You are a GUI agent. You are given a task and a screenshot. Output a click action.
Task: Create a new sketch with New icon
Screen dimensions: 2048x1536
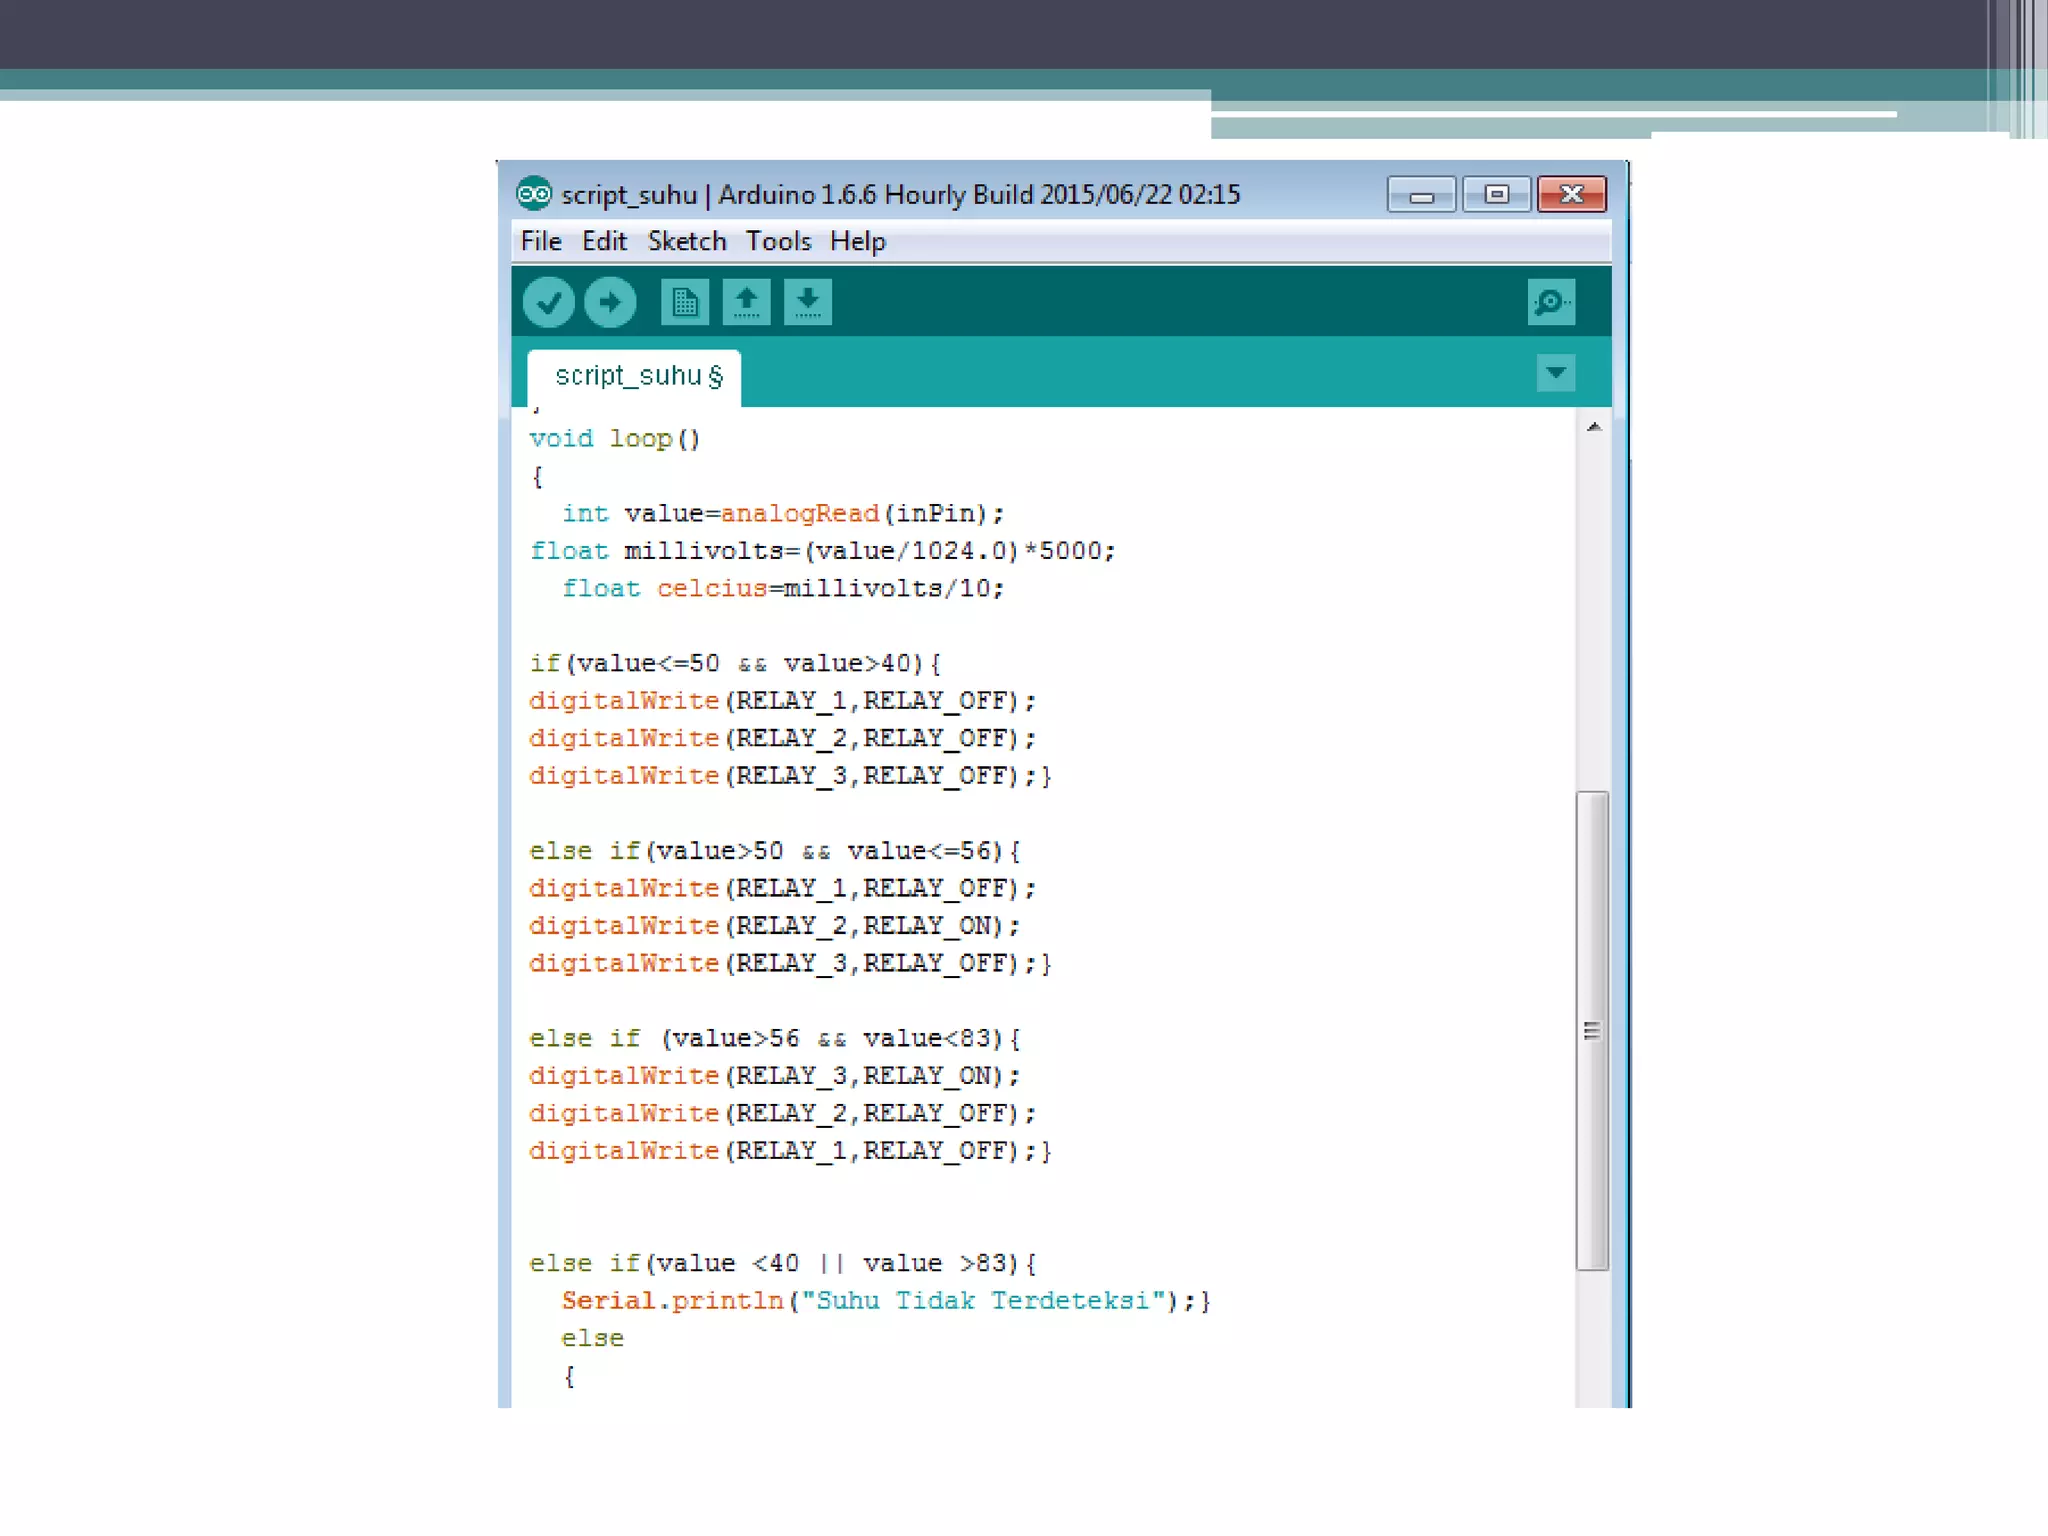pos(685,302)
